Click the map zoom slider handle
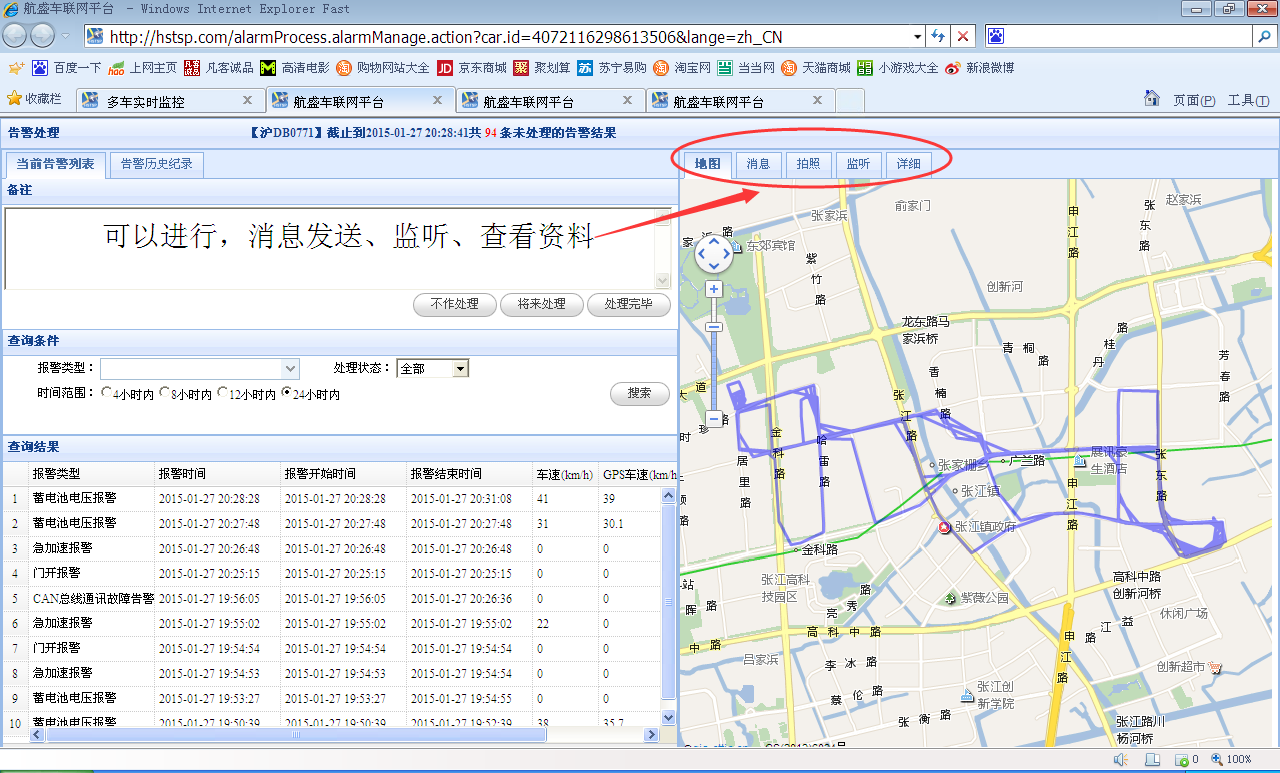The image size is (1280, 773). point(714,327)
